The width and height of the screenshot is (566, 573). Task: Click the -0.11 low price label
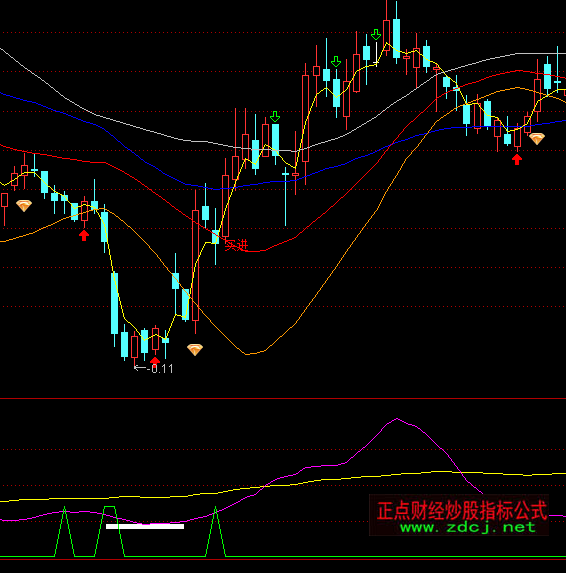tap(154, 369)
